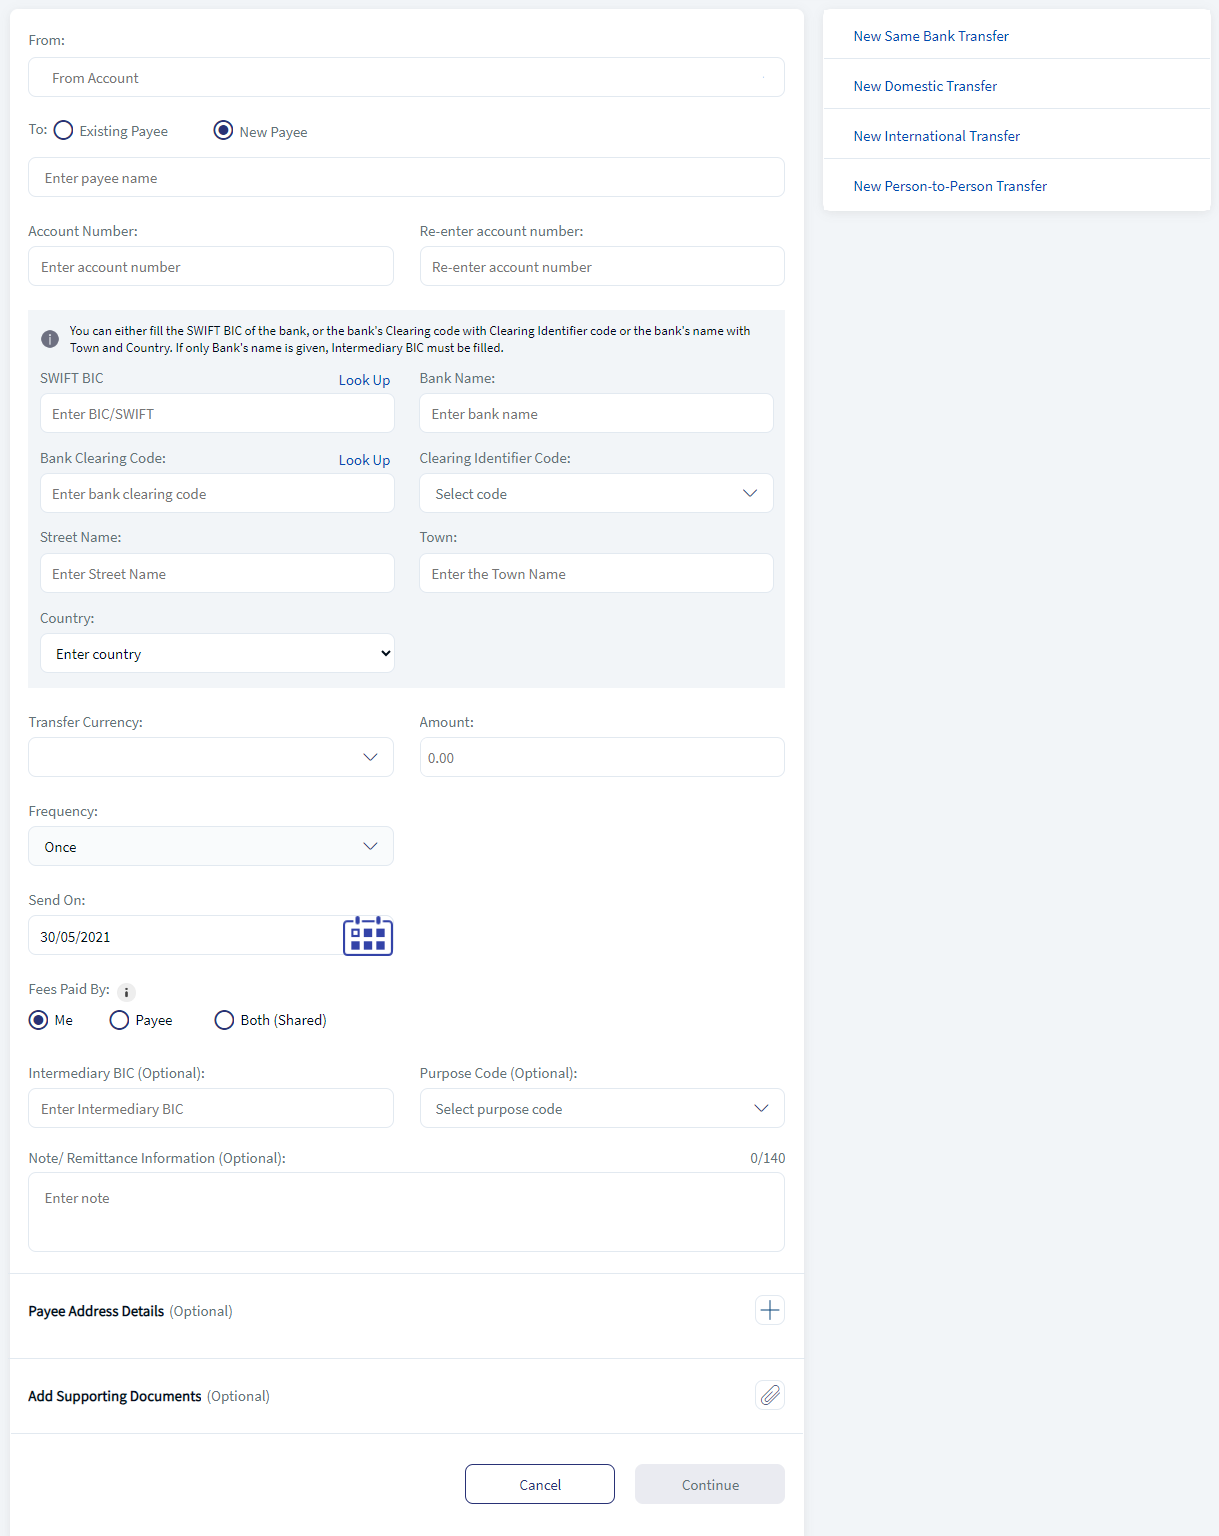The image size is (1219, 1536).
Task: Click the plus icon for Payee Address Details
Action: click(x=770, y=1310)
